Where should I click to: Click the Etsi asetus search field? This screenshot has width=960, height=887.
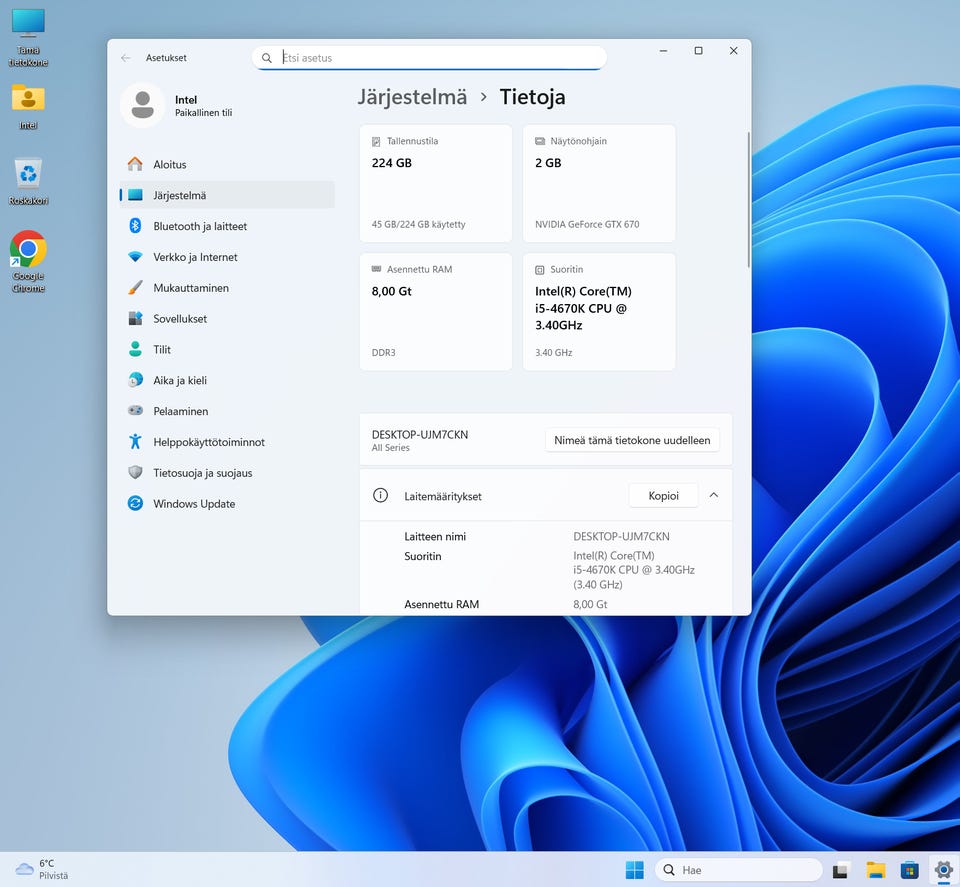click(430, 58)
